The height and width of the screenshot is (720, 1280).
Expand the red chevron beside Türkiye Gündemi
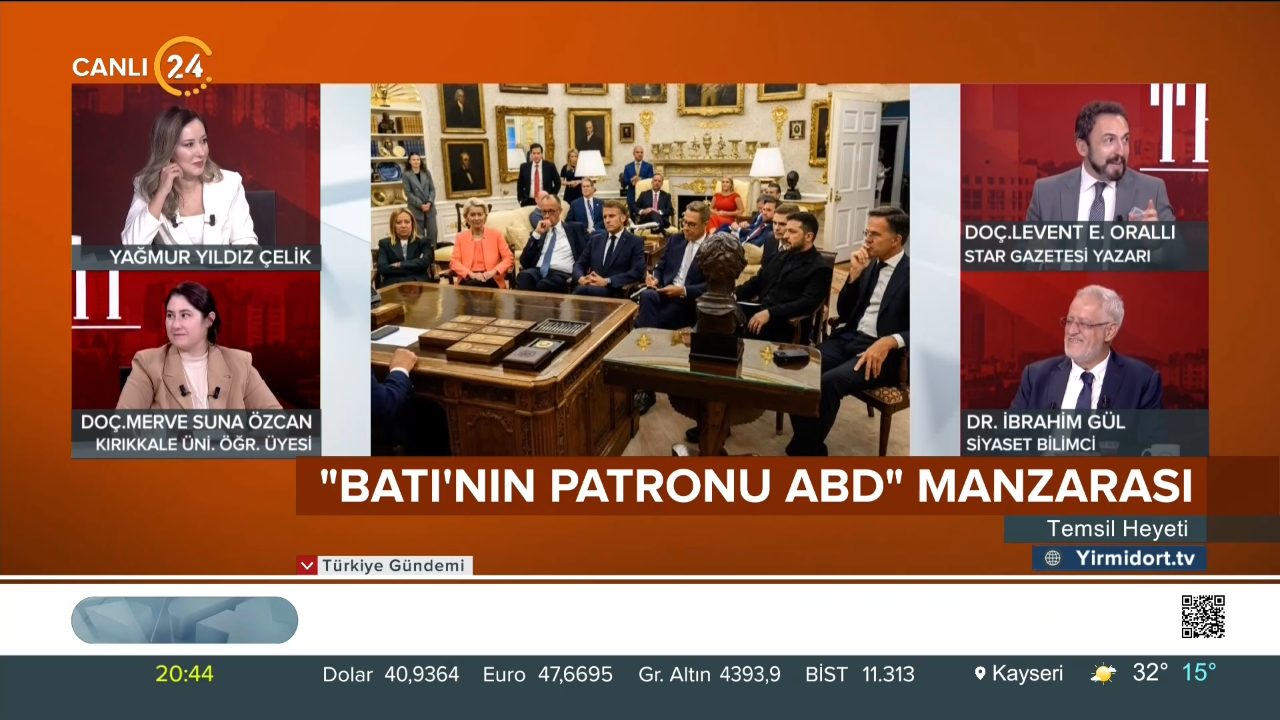tap(307, 565)
